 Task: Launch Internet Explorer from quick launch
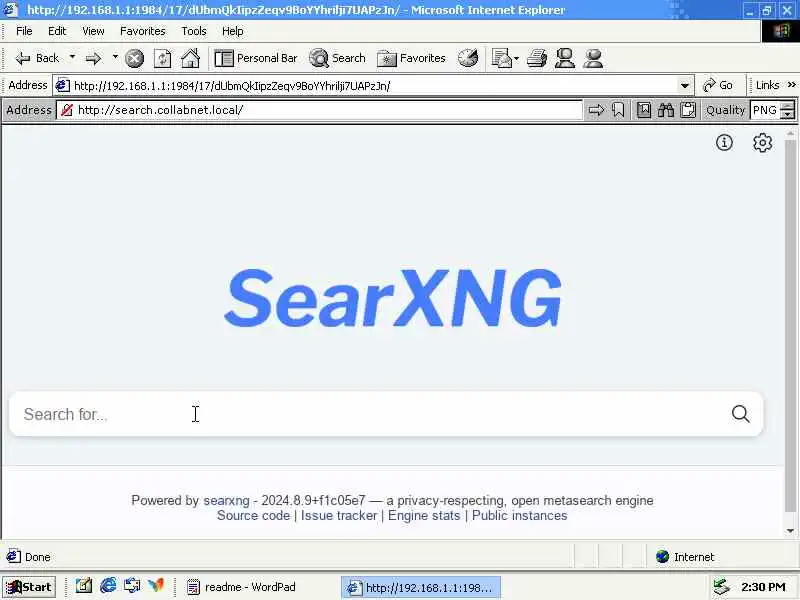108,586
